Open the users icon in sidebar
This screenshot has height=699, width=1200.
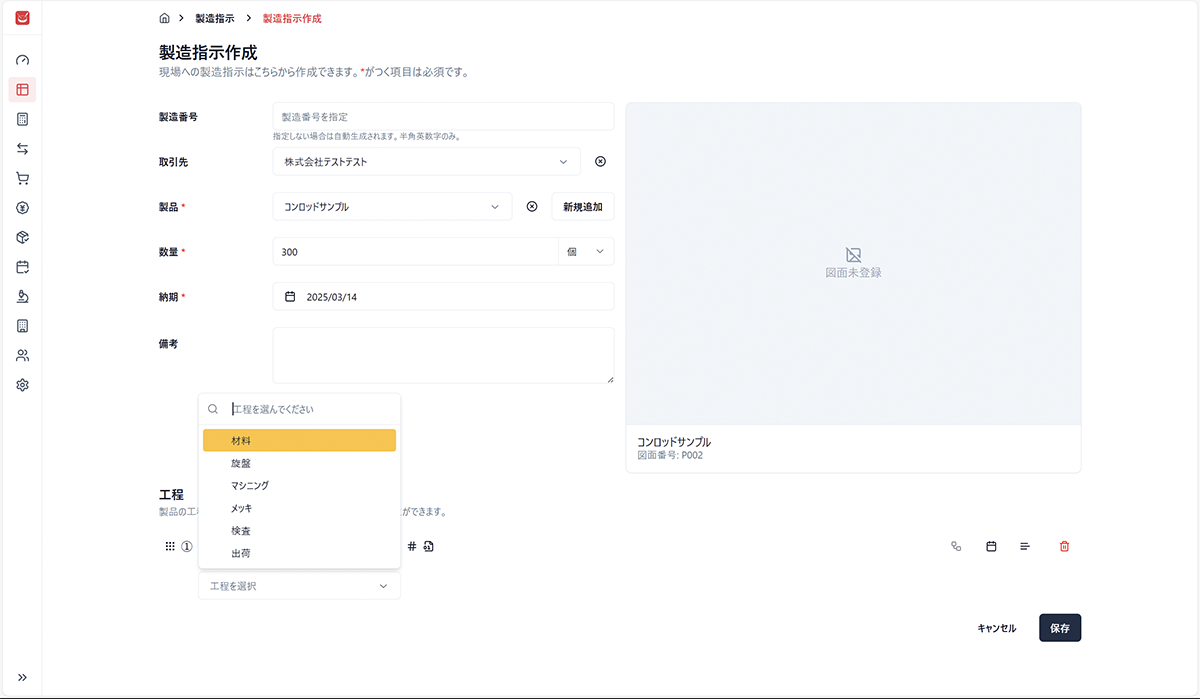[x=22, y=356]
